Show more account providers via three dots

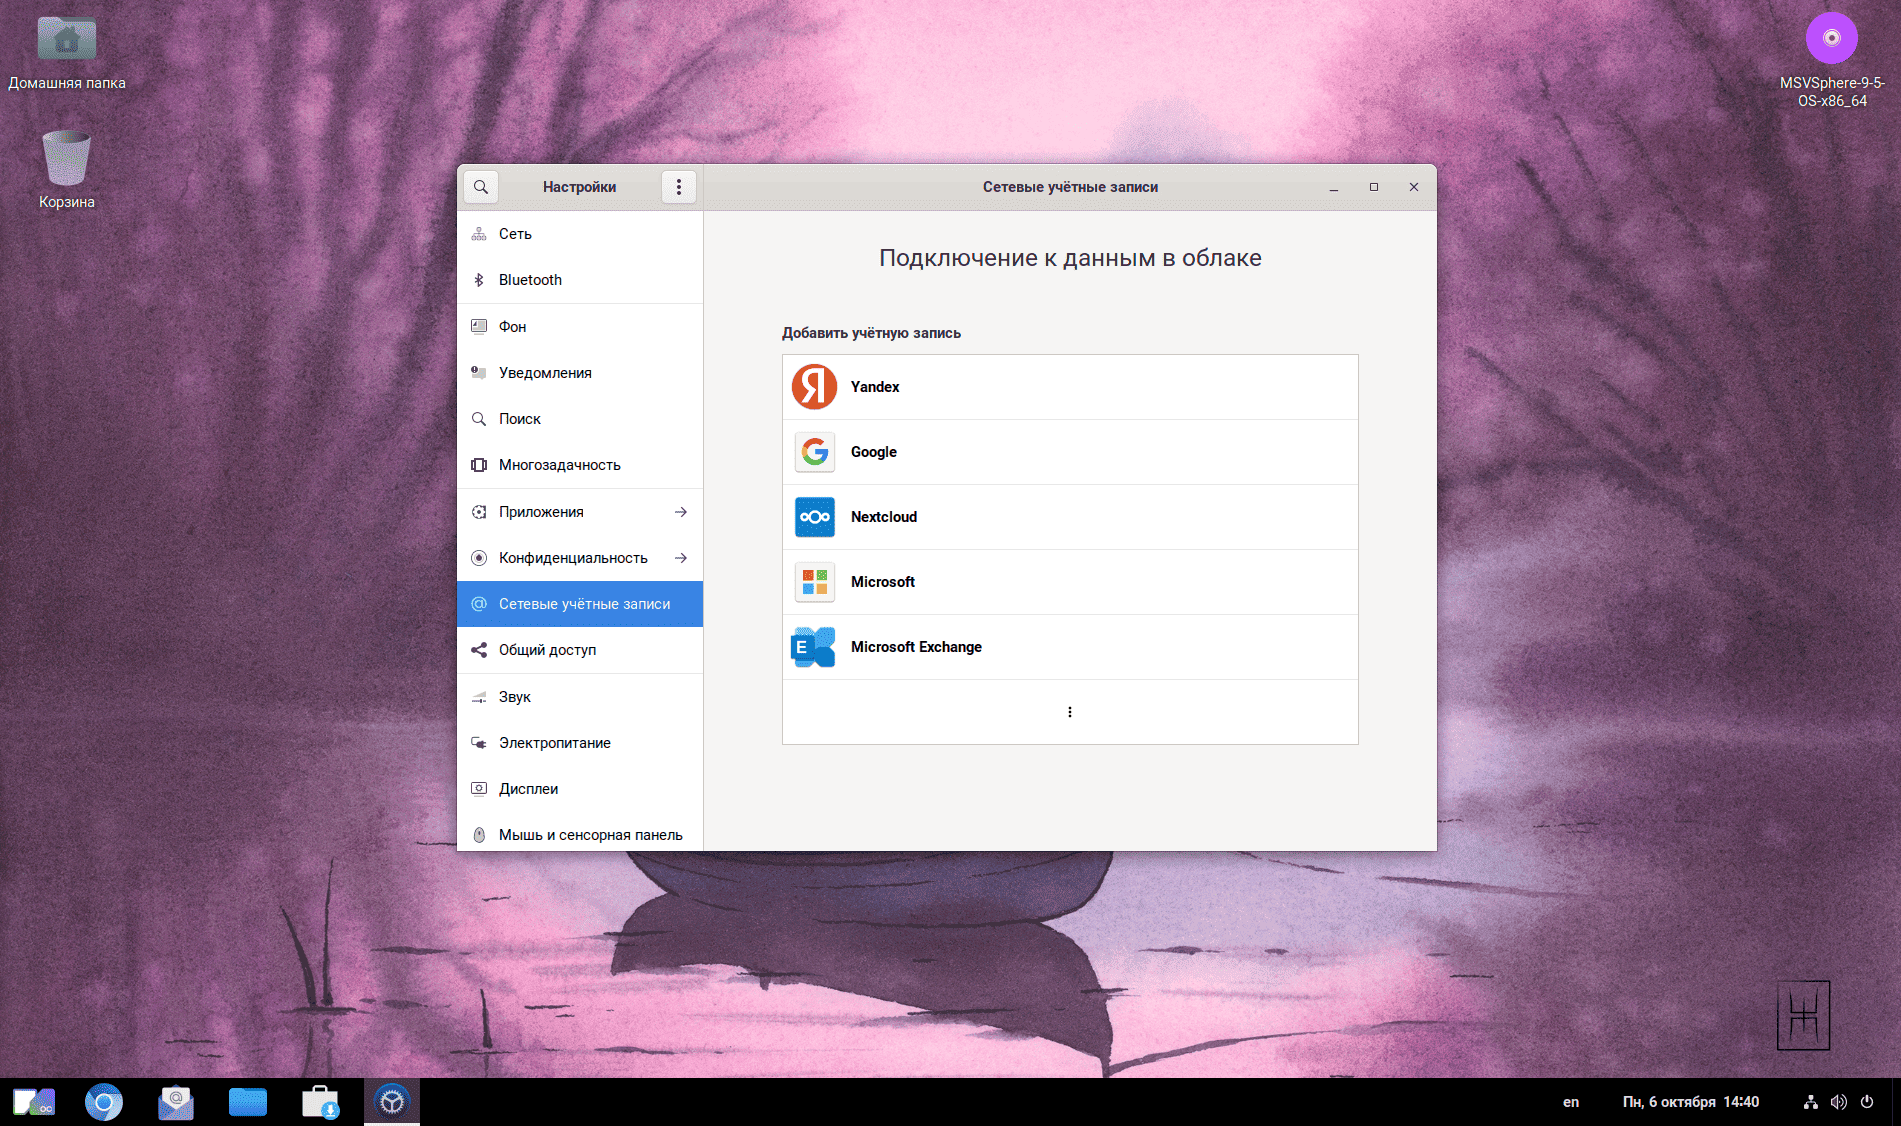1069,712
